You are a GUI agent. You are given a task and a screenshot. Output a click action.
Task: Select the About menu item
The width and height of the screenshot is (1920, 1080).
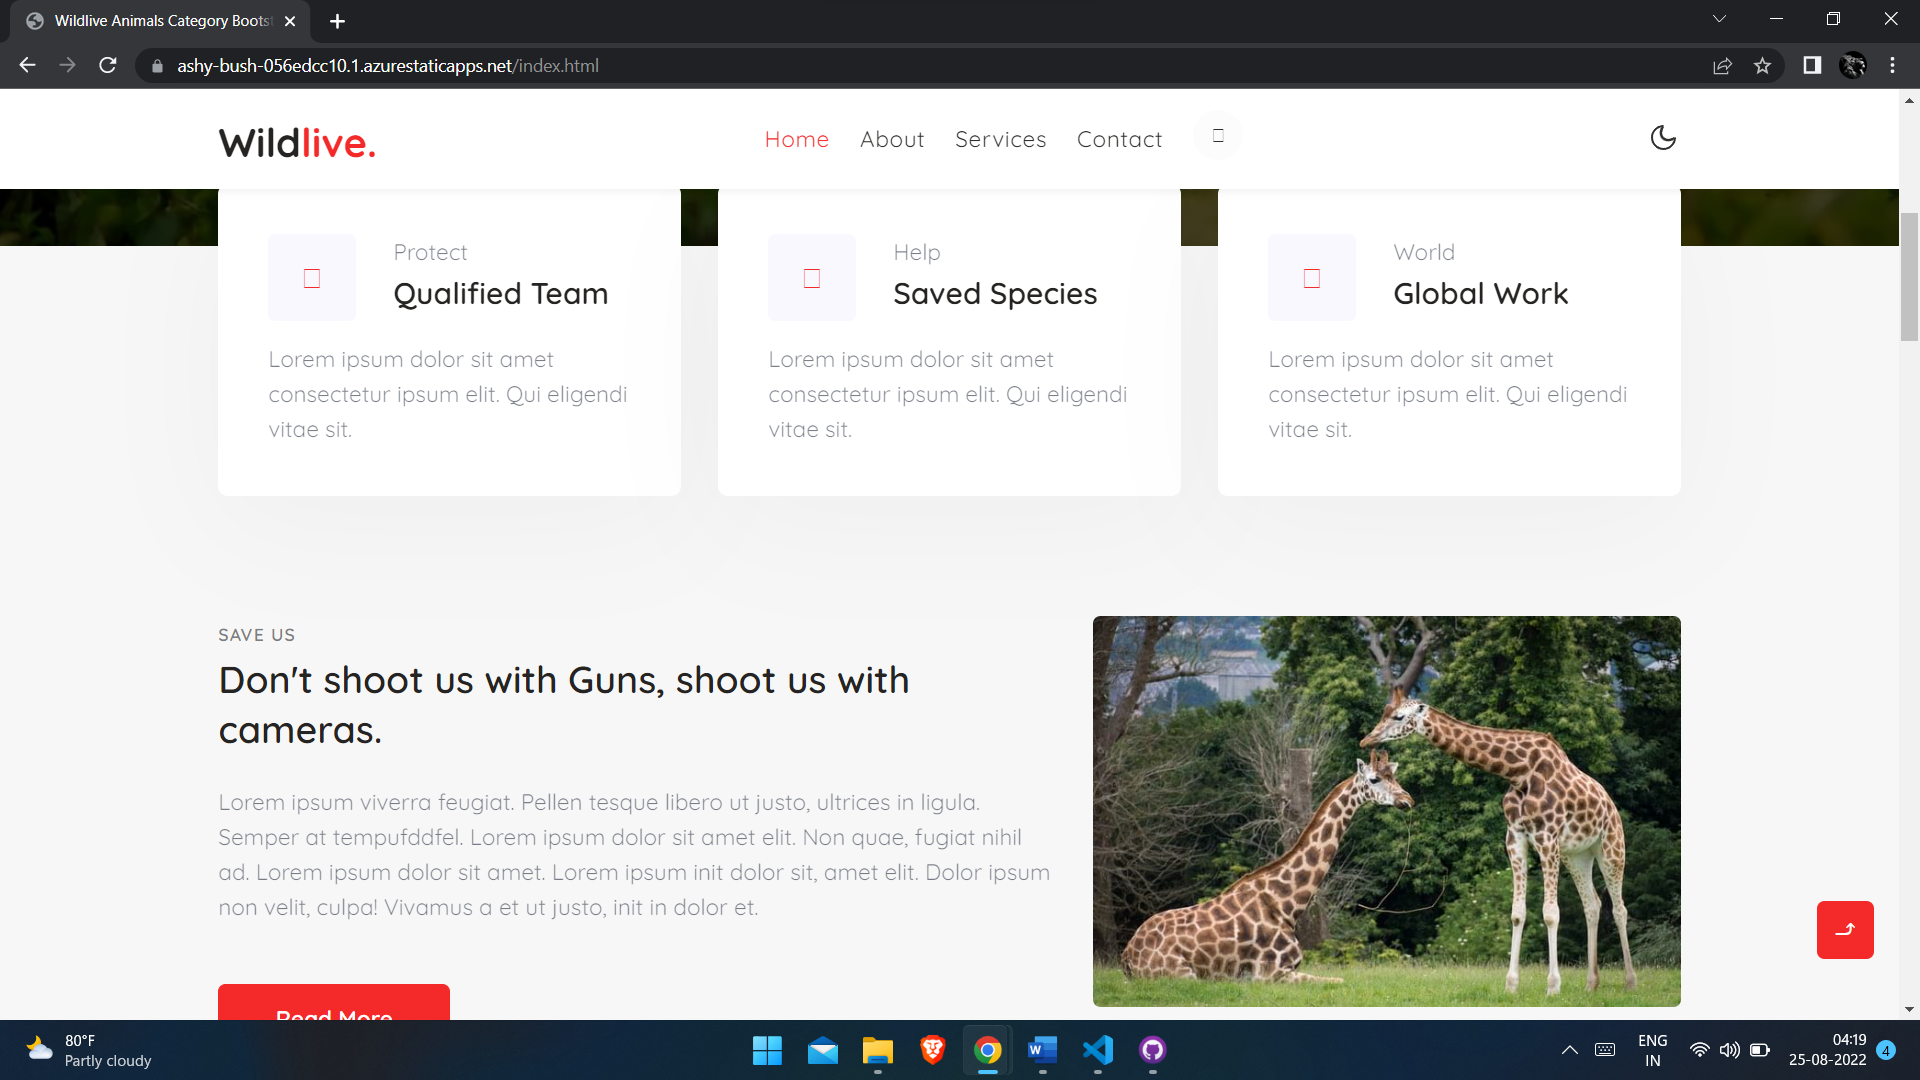click(891, 139)
